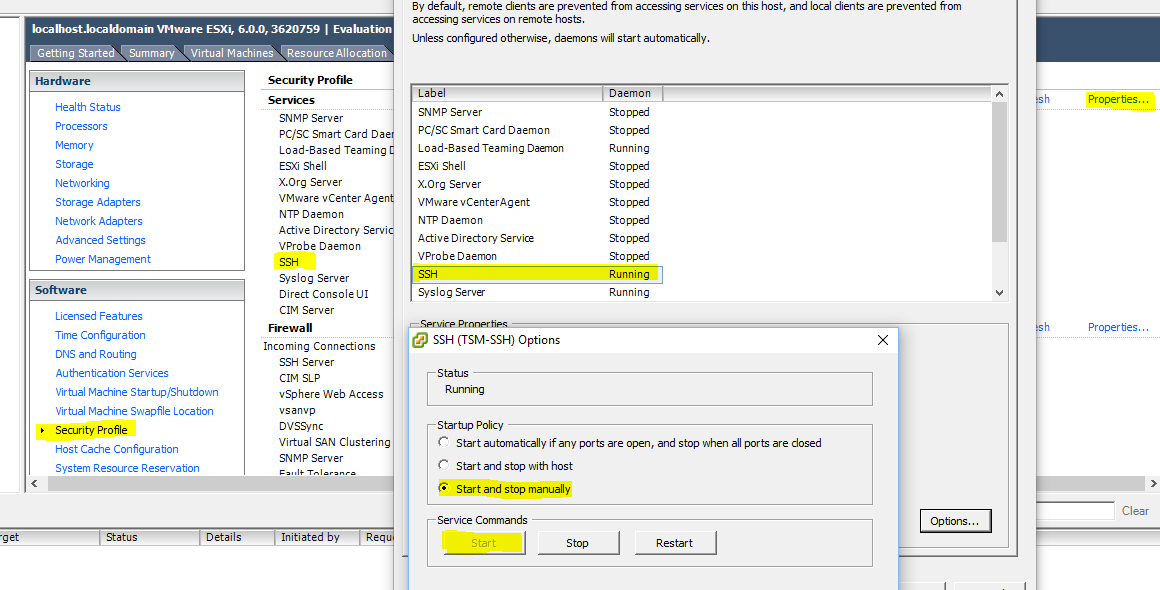Select VProbe Daemon row in dialog list
This screenshot has width=1160, height=590.
(x=537, y=256)
